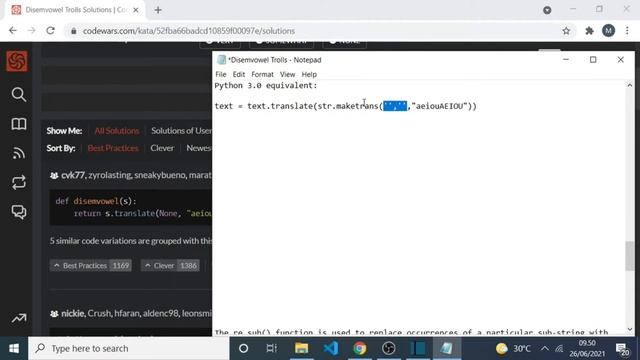The width and height of the screenshot is (640, 360).
Task: Click the Notepad scrollbar up arrow
Action: click(630, 85)
